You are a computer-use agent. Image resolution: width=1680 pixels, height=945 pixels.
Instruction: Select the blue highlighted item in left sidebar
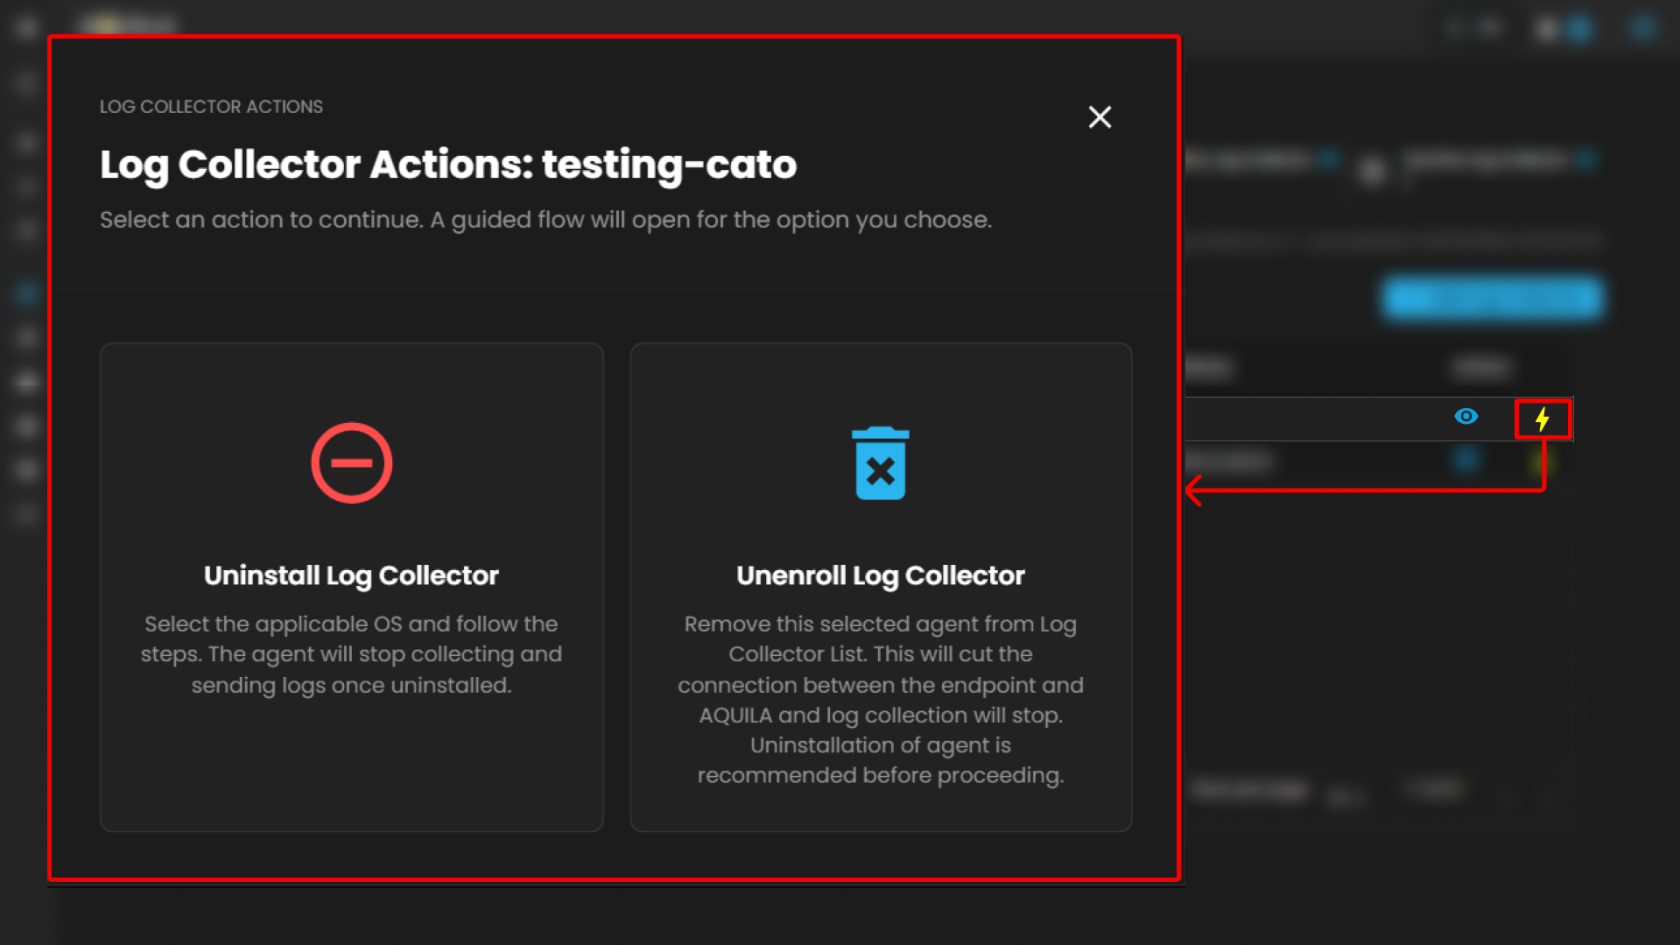(27, 293)
